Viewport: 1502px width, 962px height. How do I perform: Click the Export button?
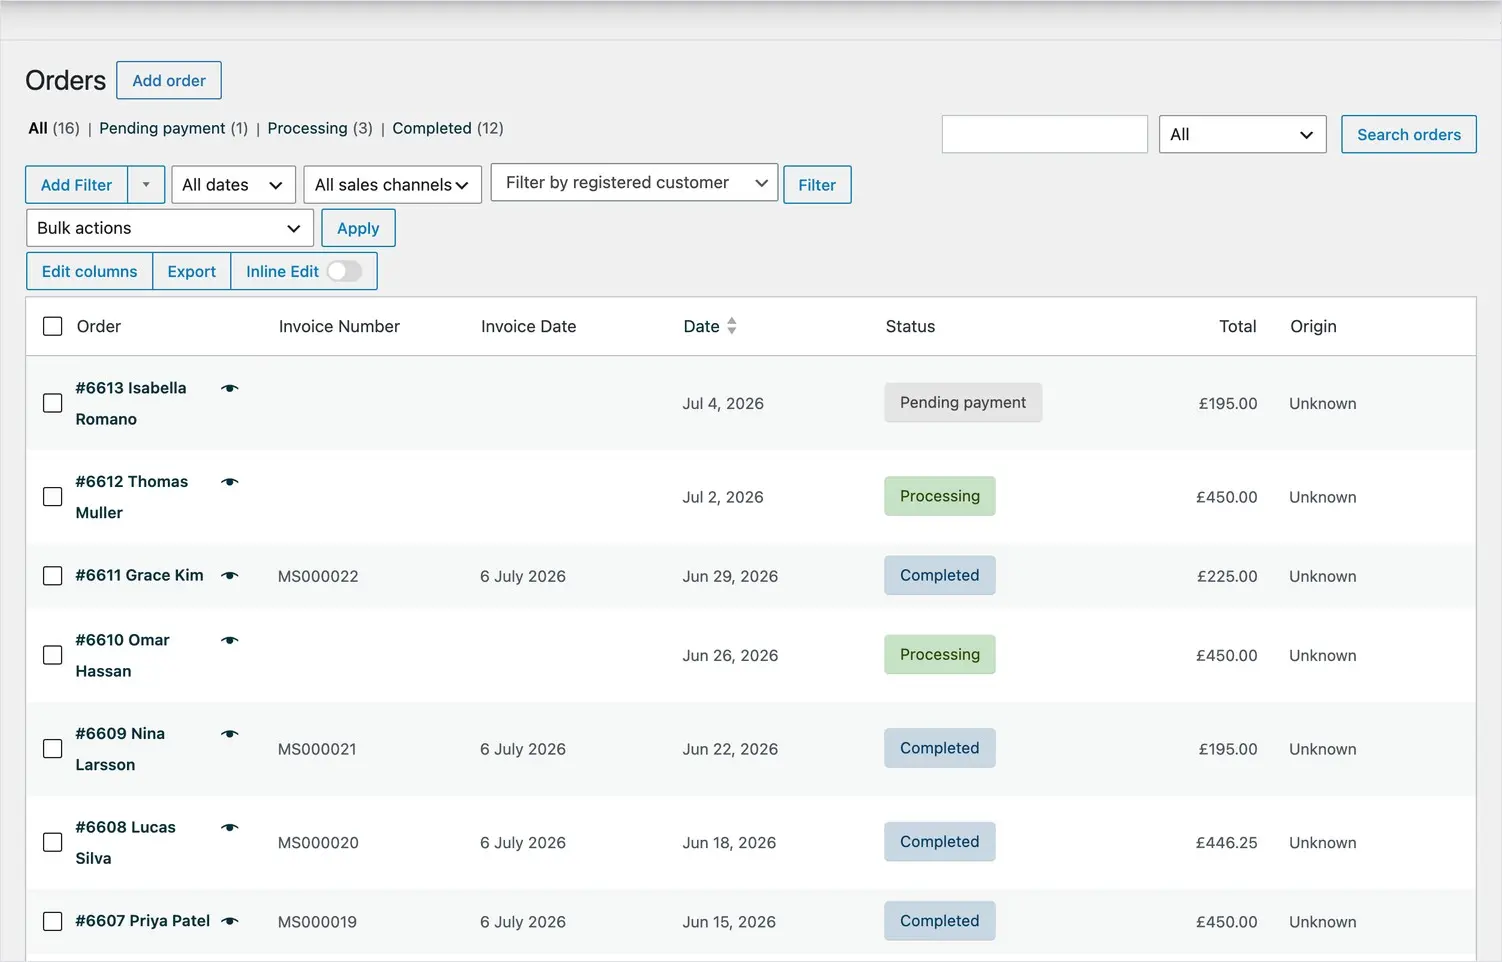192,271
